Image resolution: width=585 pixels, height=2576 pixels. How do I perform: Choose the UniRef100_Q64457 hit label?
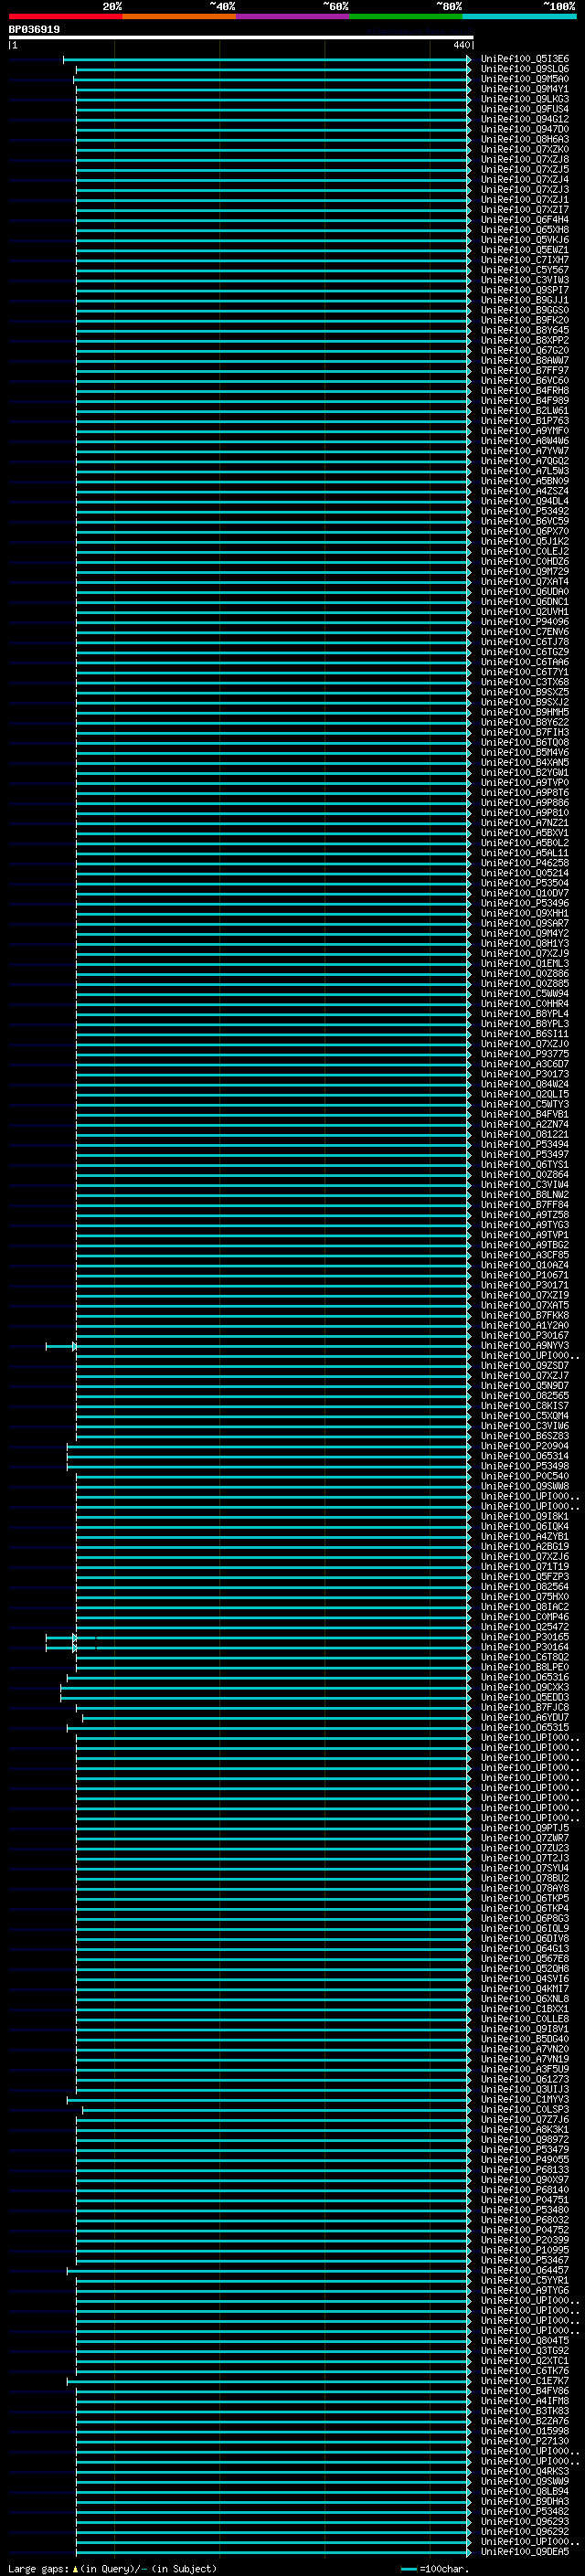[525, 2270]
